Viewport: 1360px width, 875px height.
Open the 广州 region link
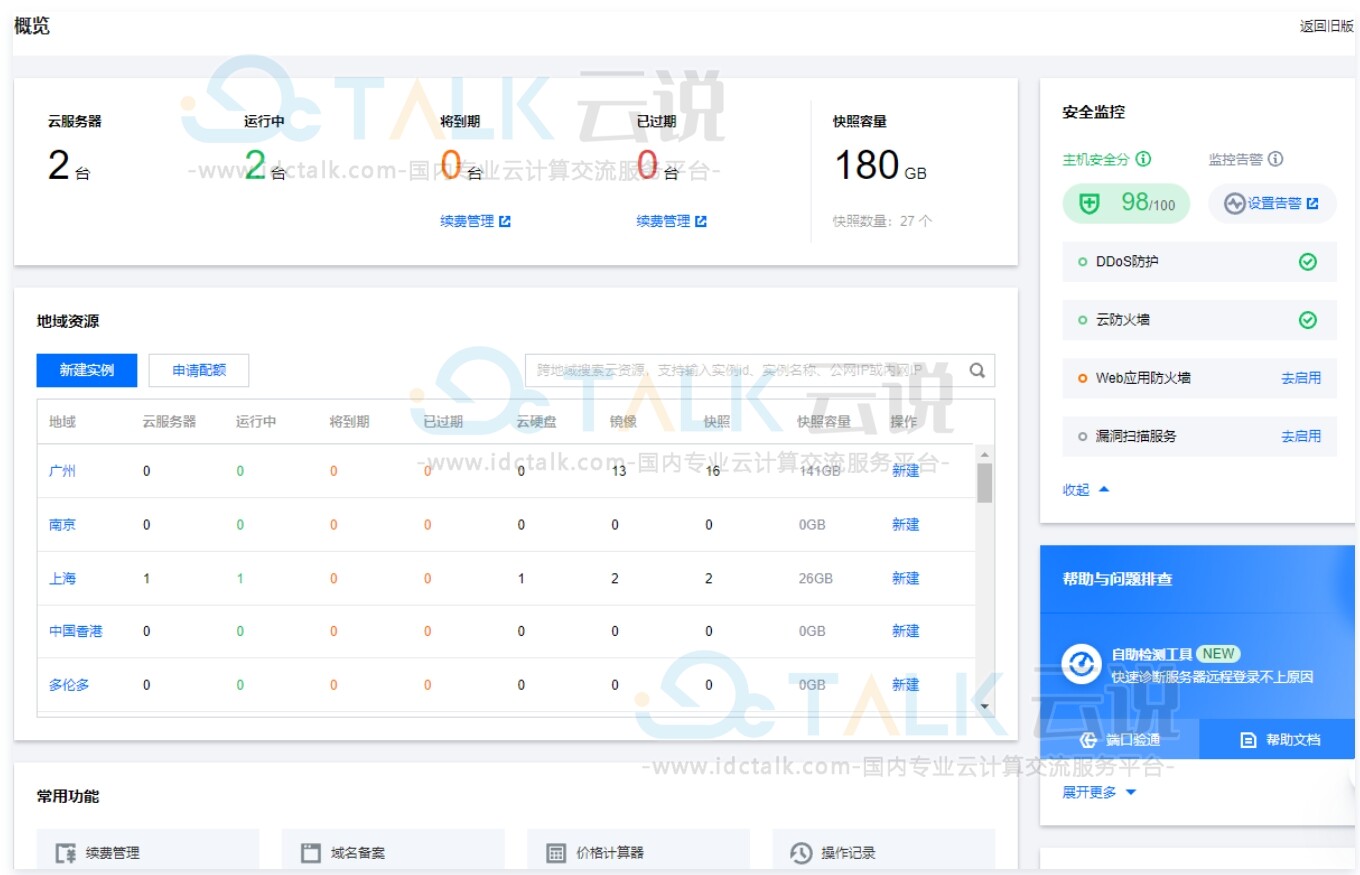(x=62, y=471)
